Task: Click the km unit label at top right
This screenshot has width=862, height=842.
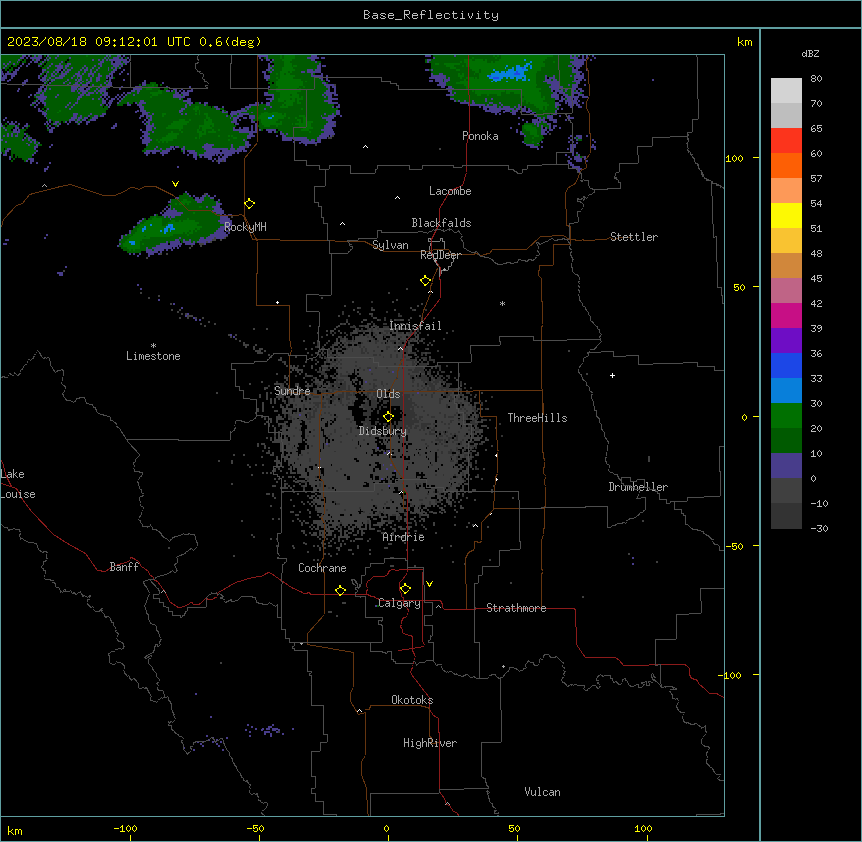Action: tap(745, 42)
